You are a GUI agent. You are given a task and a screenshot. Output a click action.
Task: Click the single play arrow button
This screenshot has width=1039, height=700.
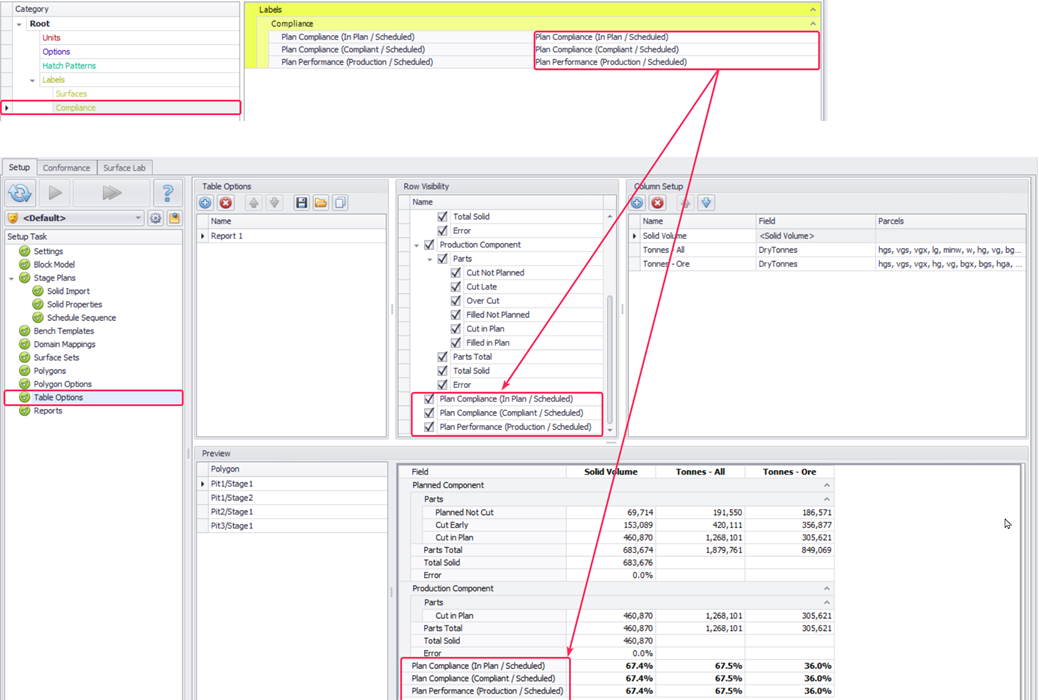55,193
